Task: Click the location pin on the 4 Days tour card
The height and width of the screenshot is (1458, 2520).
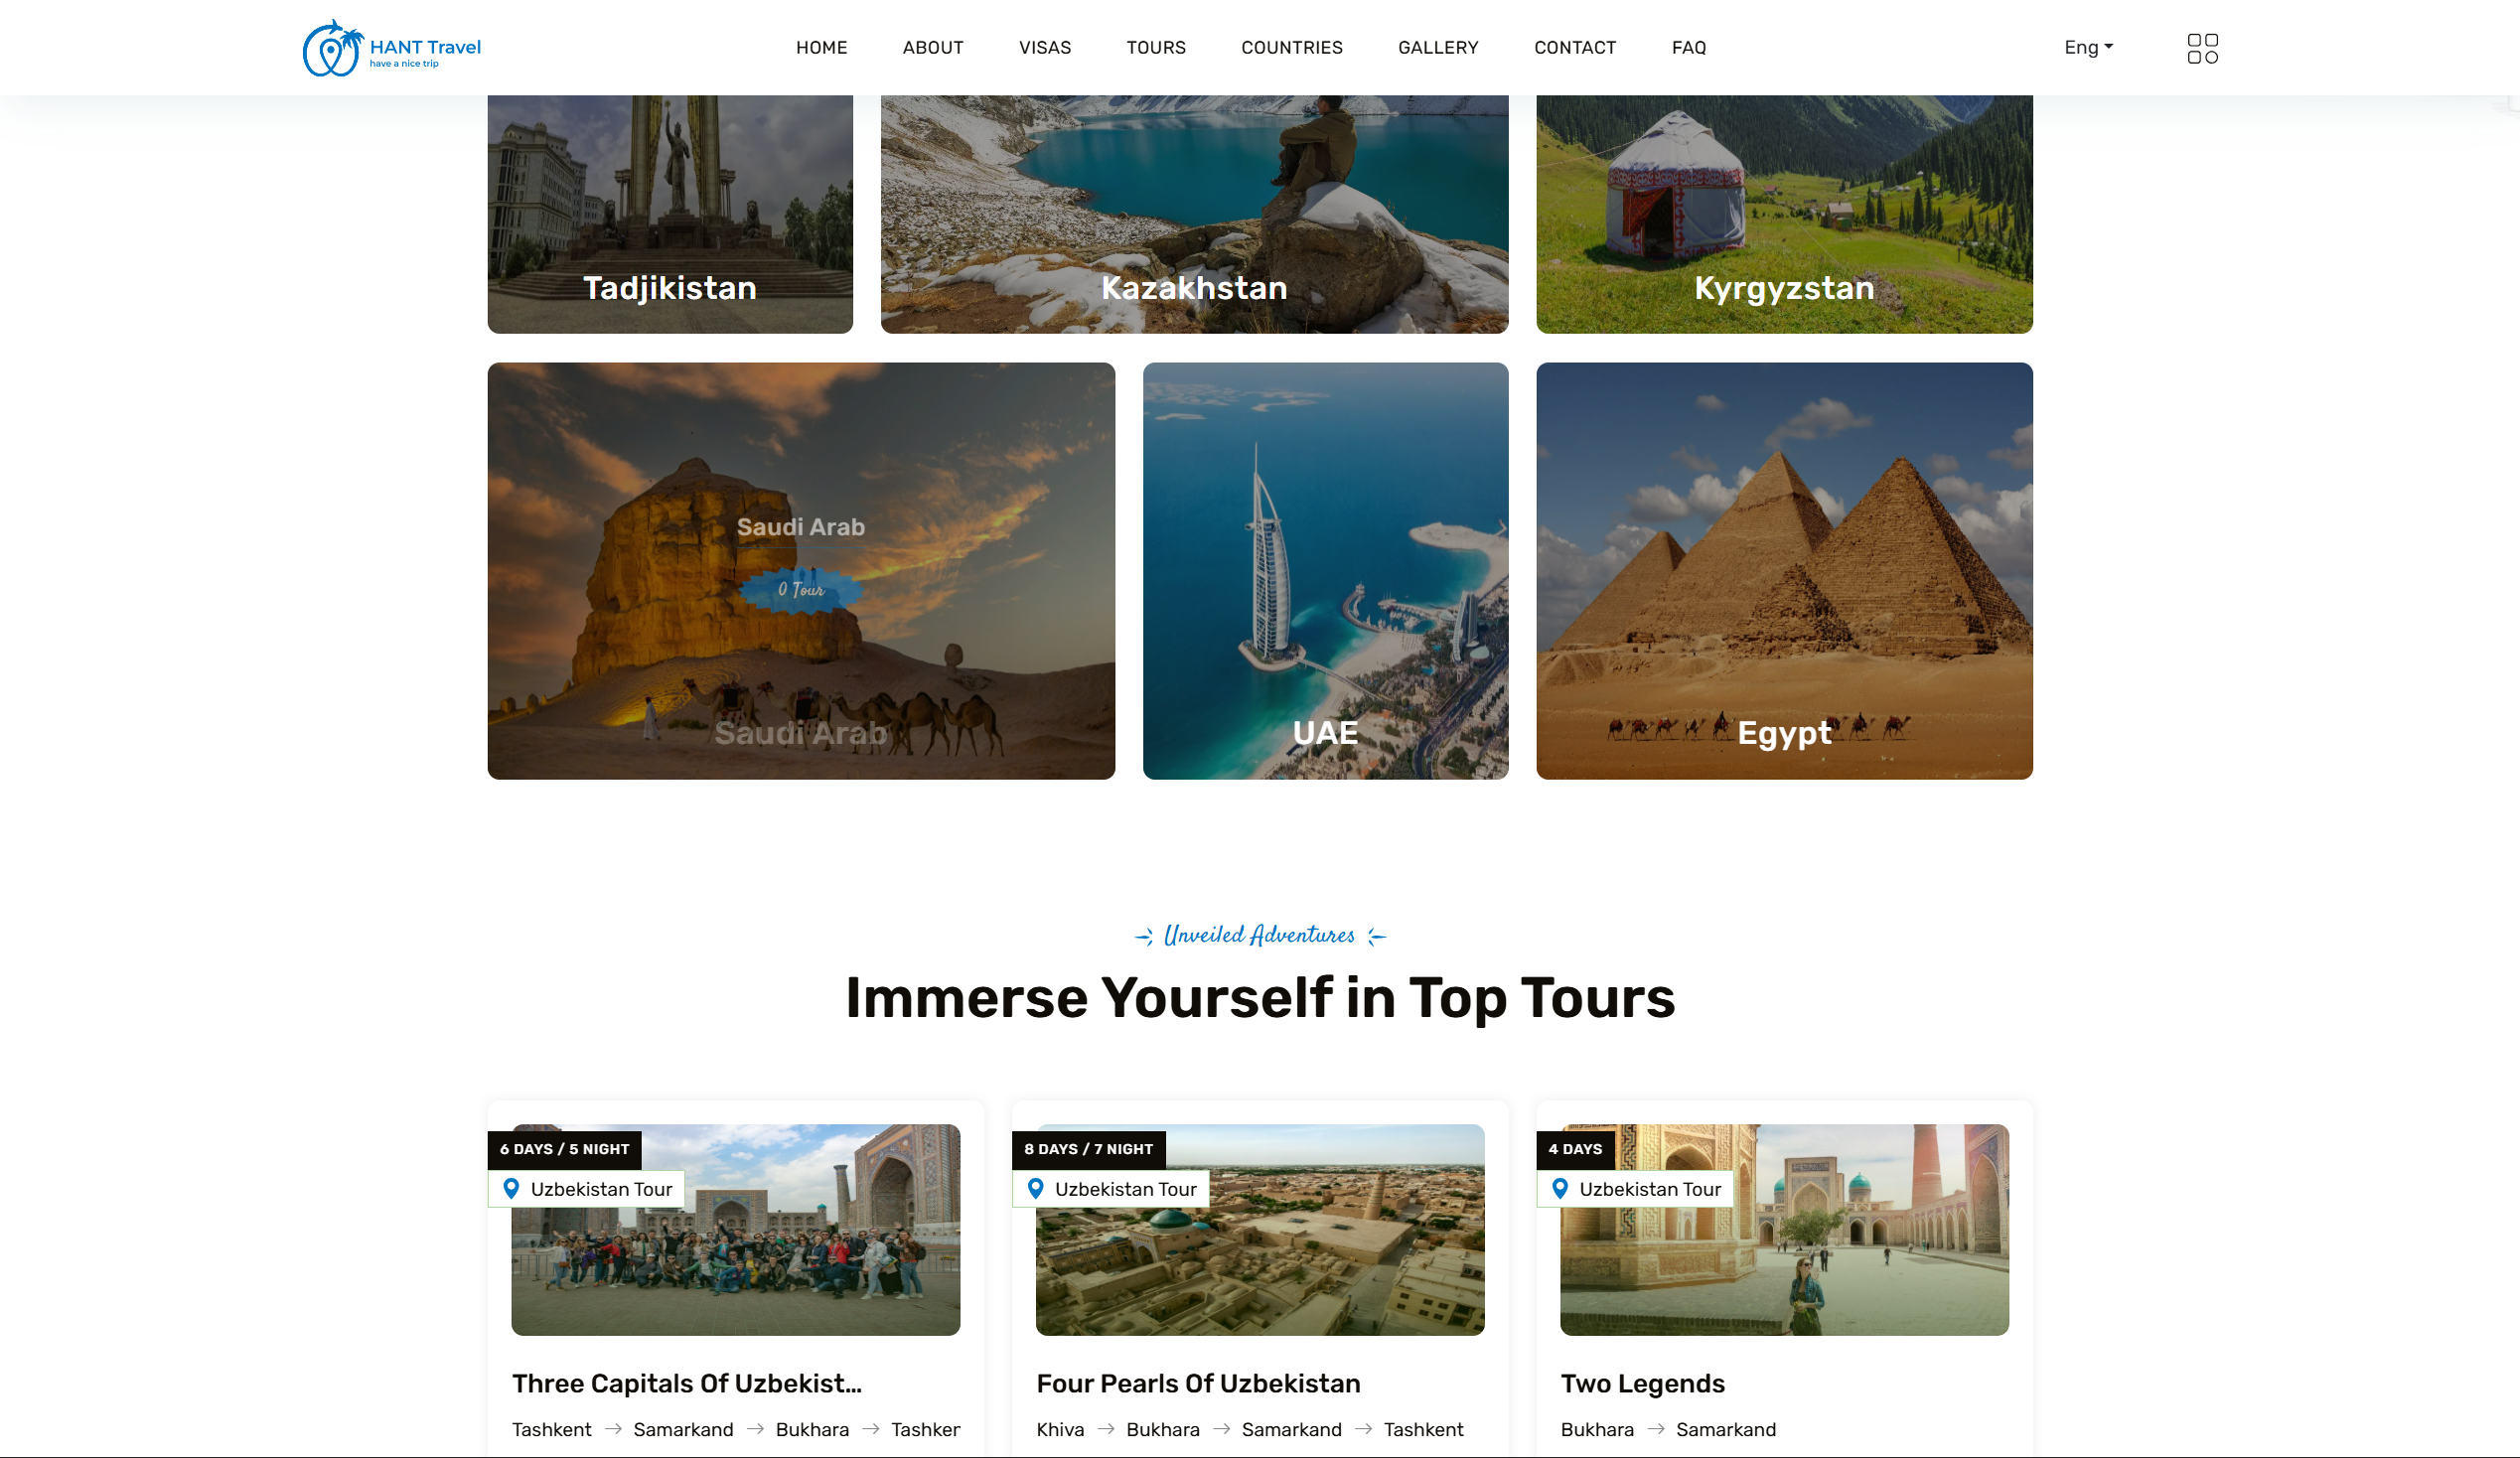Action: coord(1560,1189)
